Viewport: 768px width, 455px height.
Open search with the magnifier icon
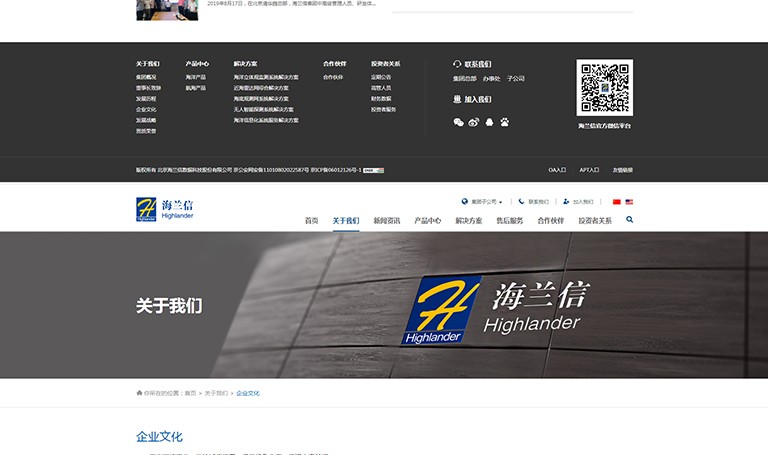(x=629, y=219)
